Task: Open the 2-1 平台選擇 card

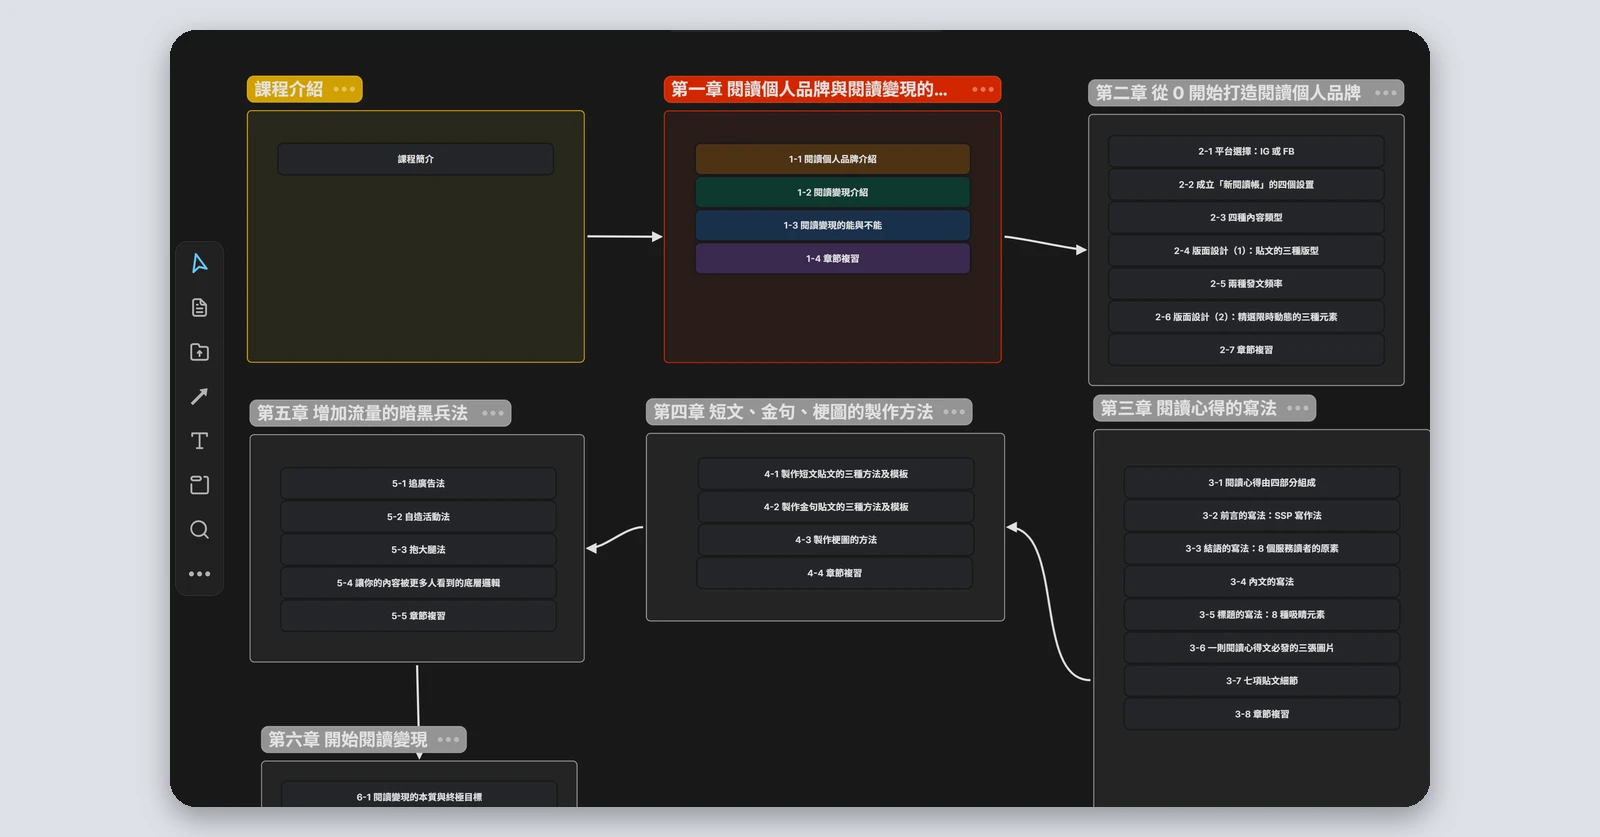Action: [1246, 151]
